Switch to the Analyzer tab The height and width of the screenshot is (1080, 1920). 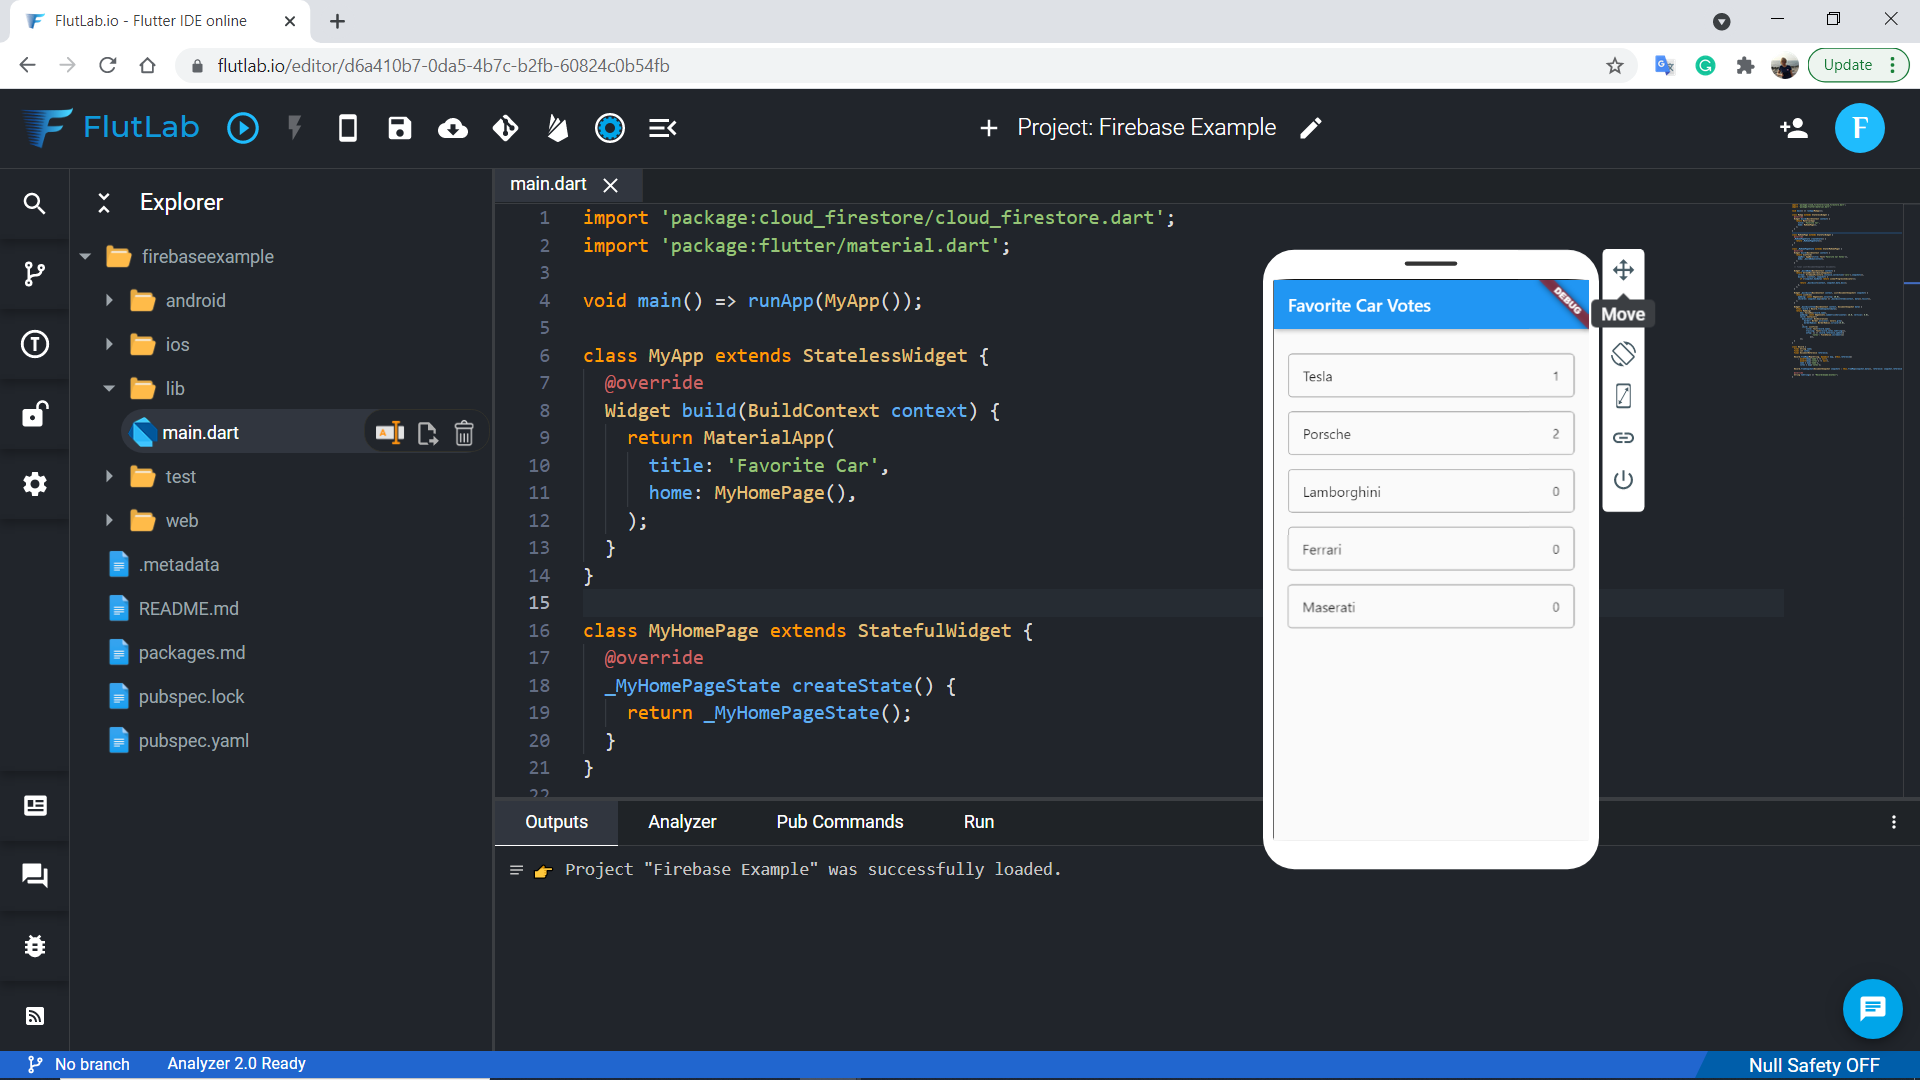pyautogui.click(x=682, y=822)
